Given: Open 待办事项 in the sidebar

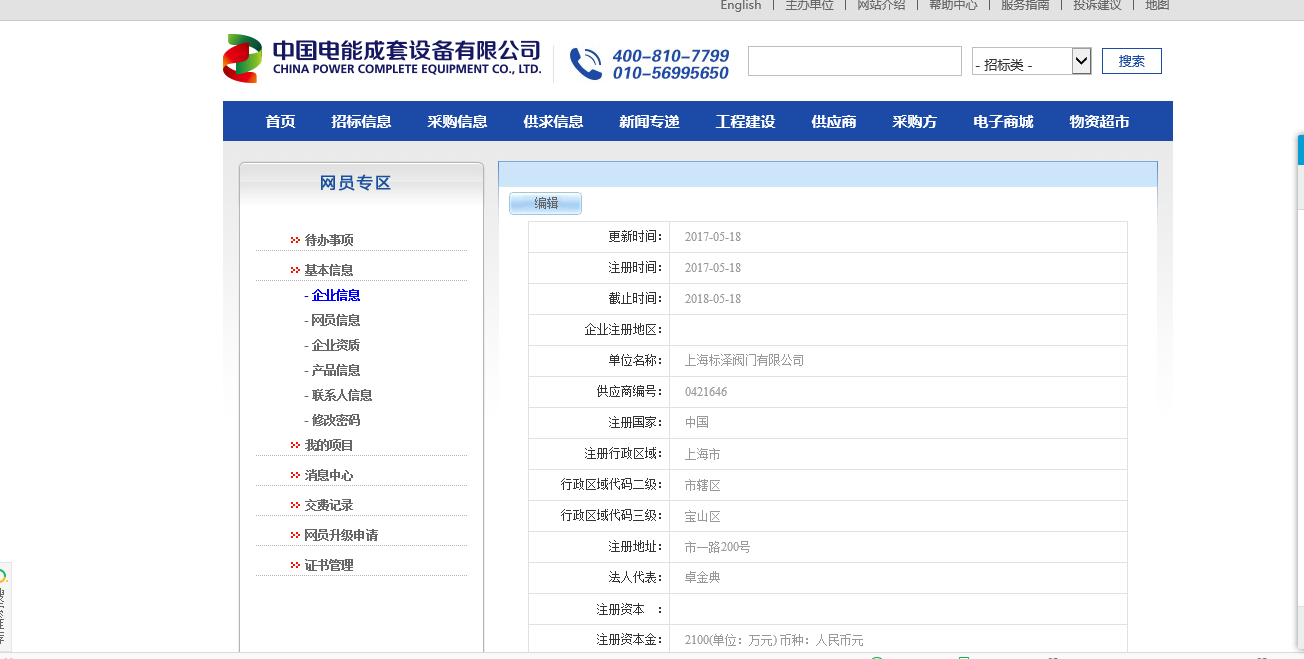Looking at the screenshot, I should click(x=329, y=240).
